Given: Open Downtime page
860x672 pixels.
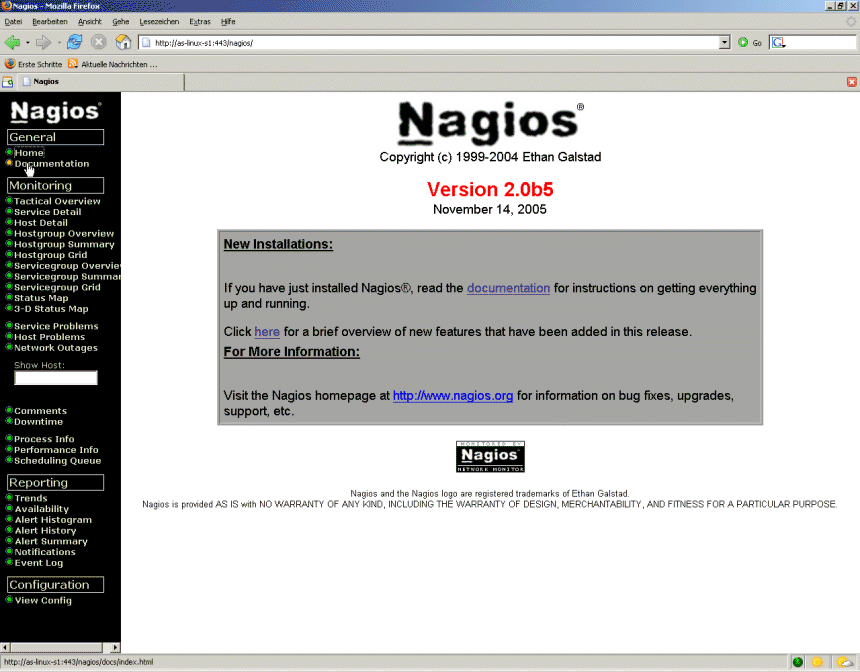Looking at the screenshot, I should click(38, 422).
